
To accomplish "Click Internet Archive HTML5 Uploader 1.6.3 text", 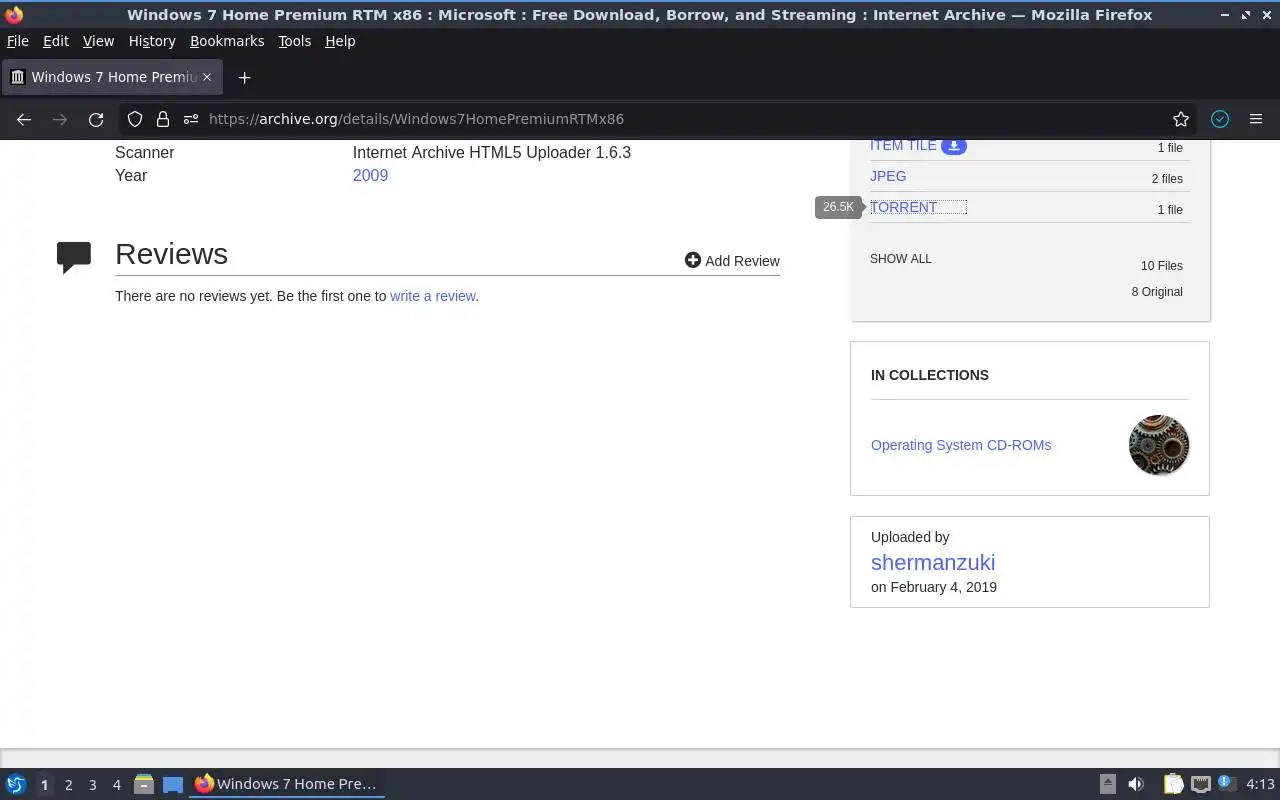I will (492, 153).
